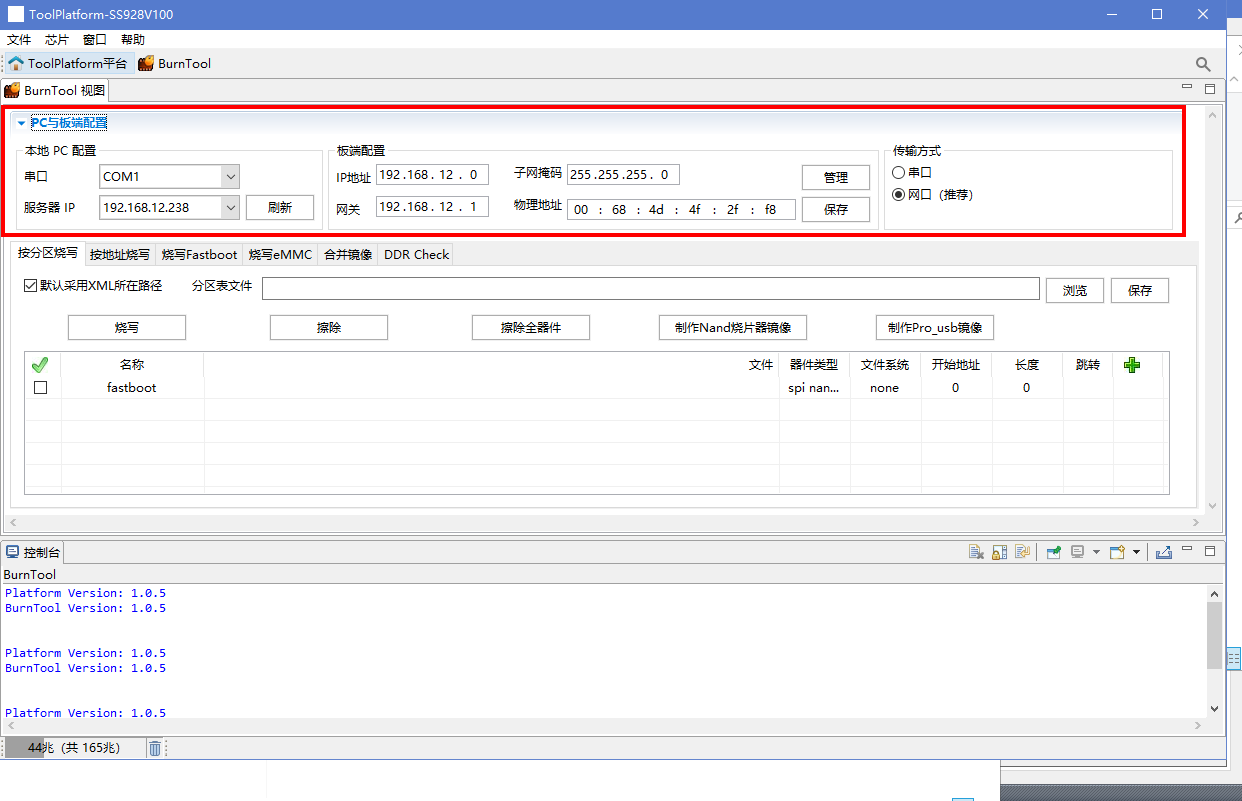Collapse the PC与板端配置 section
Image resolution: width=1242 pixels, height=801 pixels.
(x=21, y=123)
